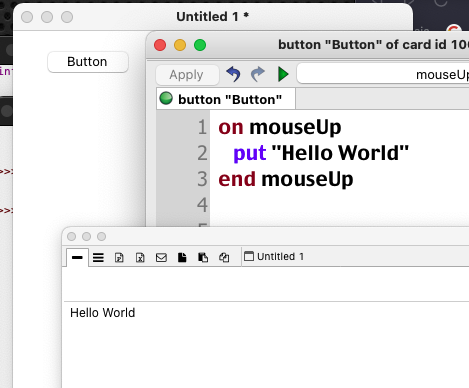Click the "end mouseUp" line
Viewport: 469px width, 388px height.
coord(286,179)
